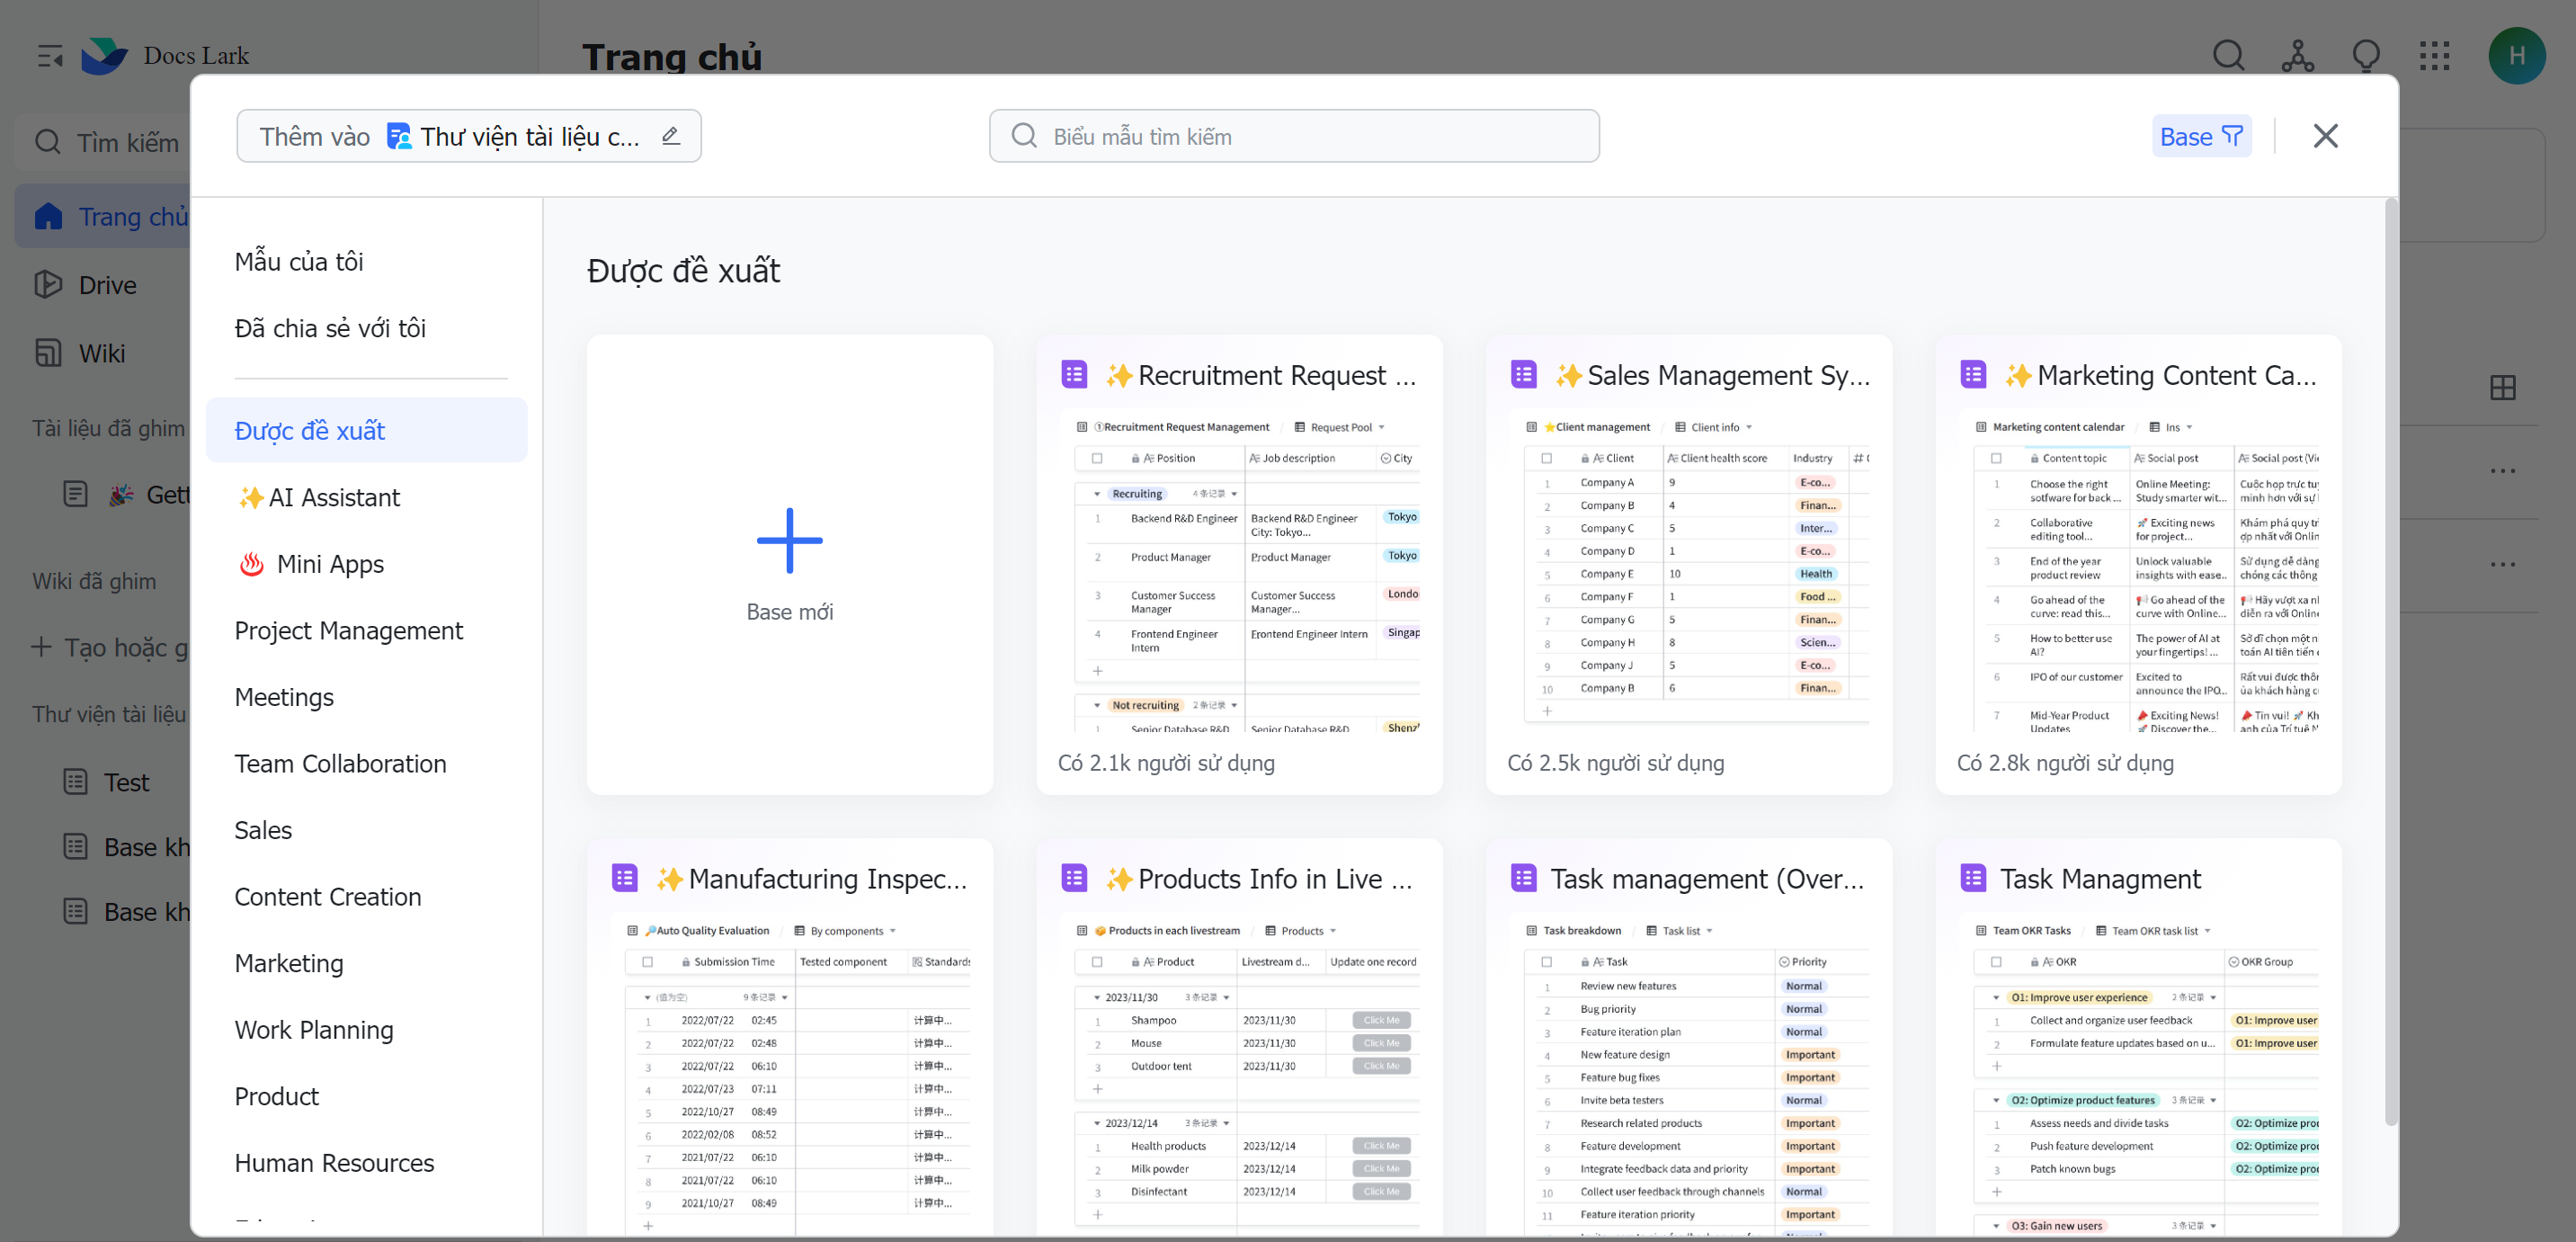The height and width of the screenshot is (1242, 2576).
Task: Open Mẫu của tôi templates
Action: pyautogui.click(x=298, y=262)
